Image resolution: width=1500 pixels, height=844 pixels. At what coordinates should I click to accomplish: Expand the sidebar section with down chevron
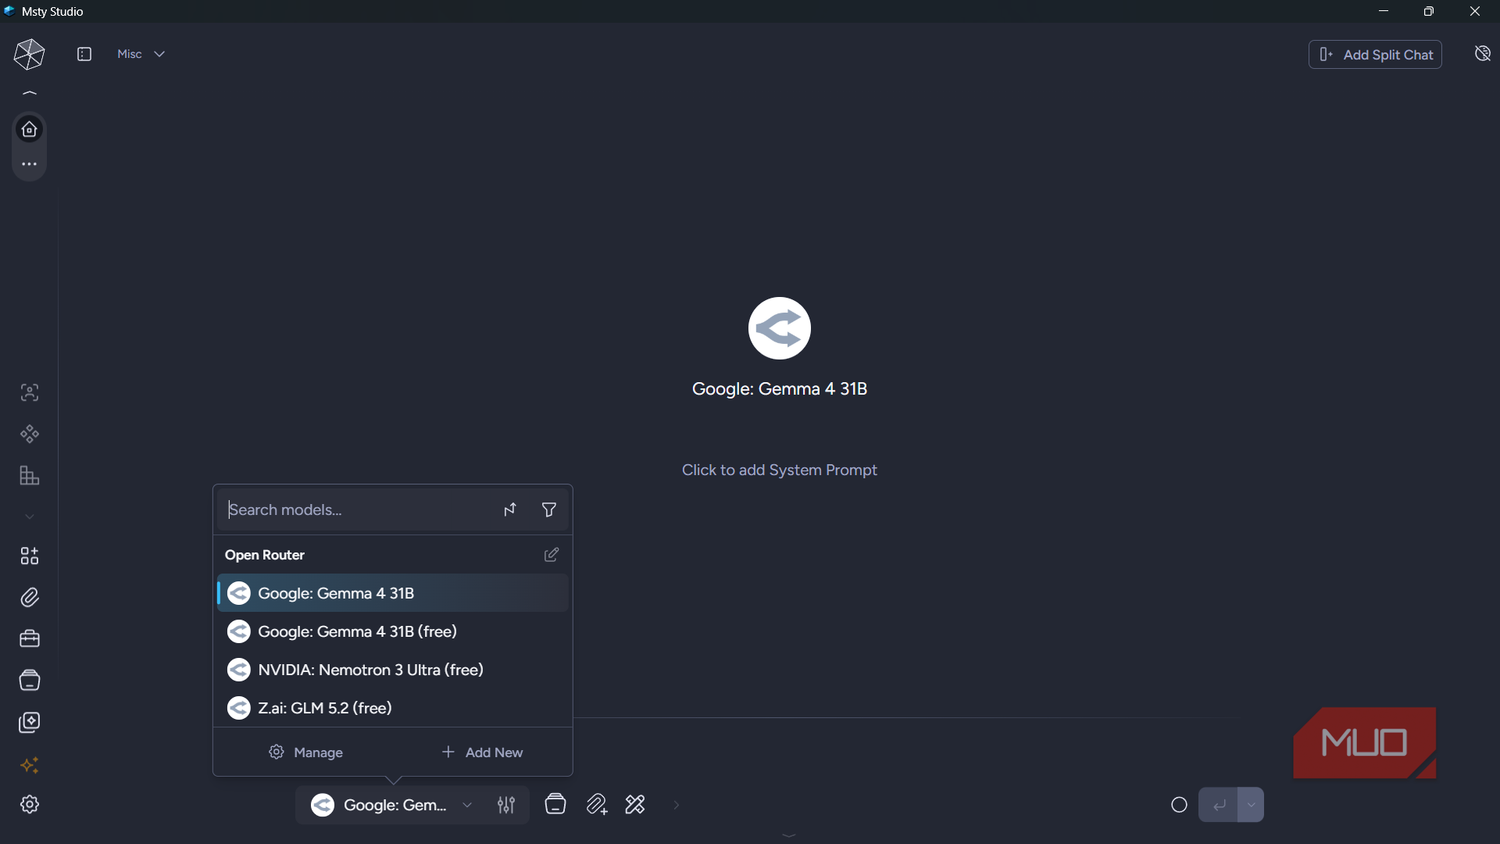pos(29,517)
